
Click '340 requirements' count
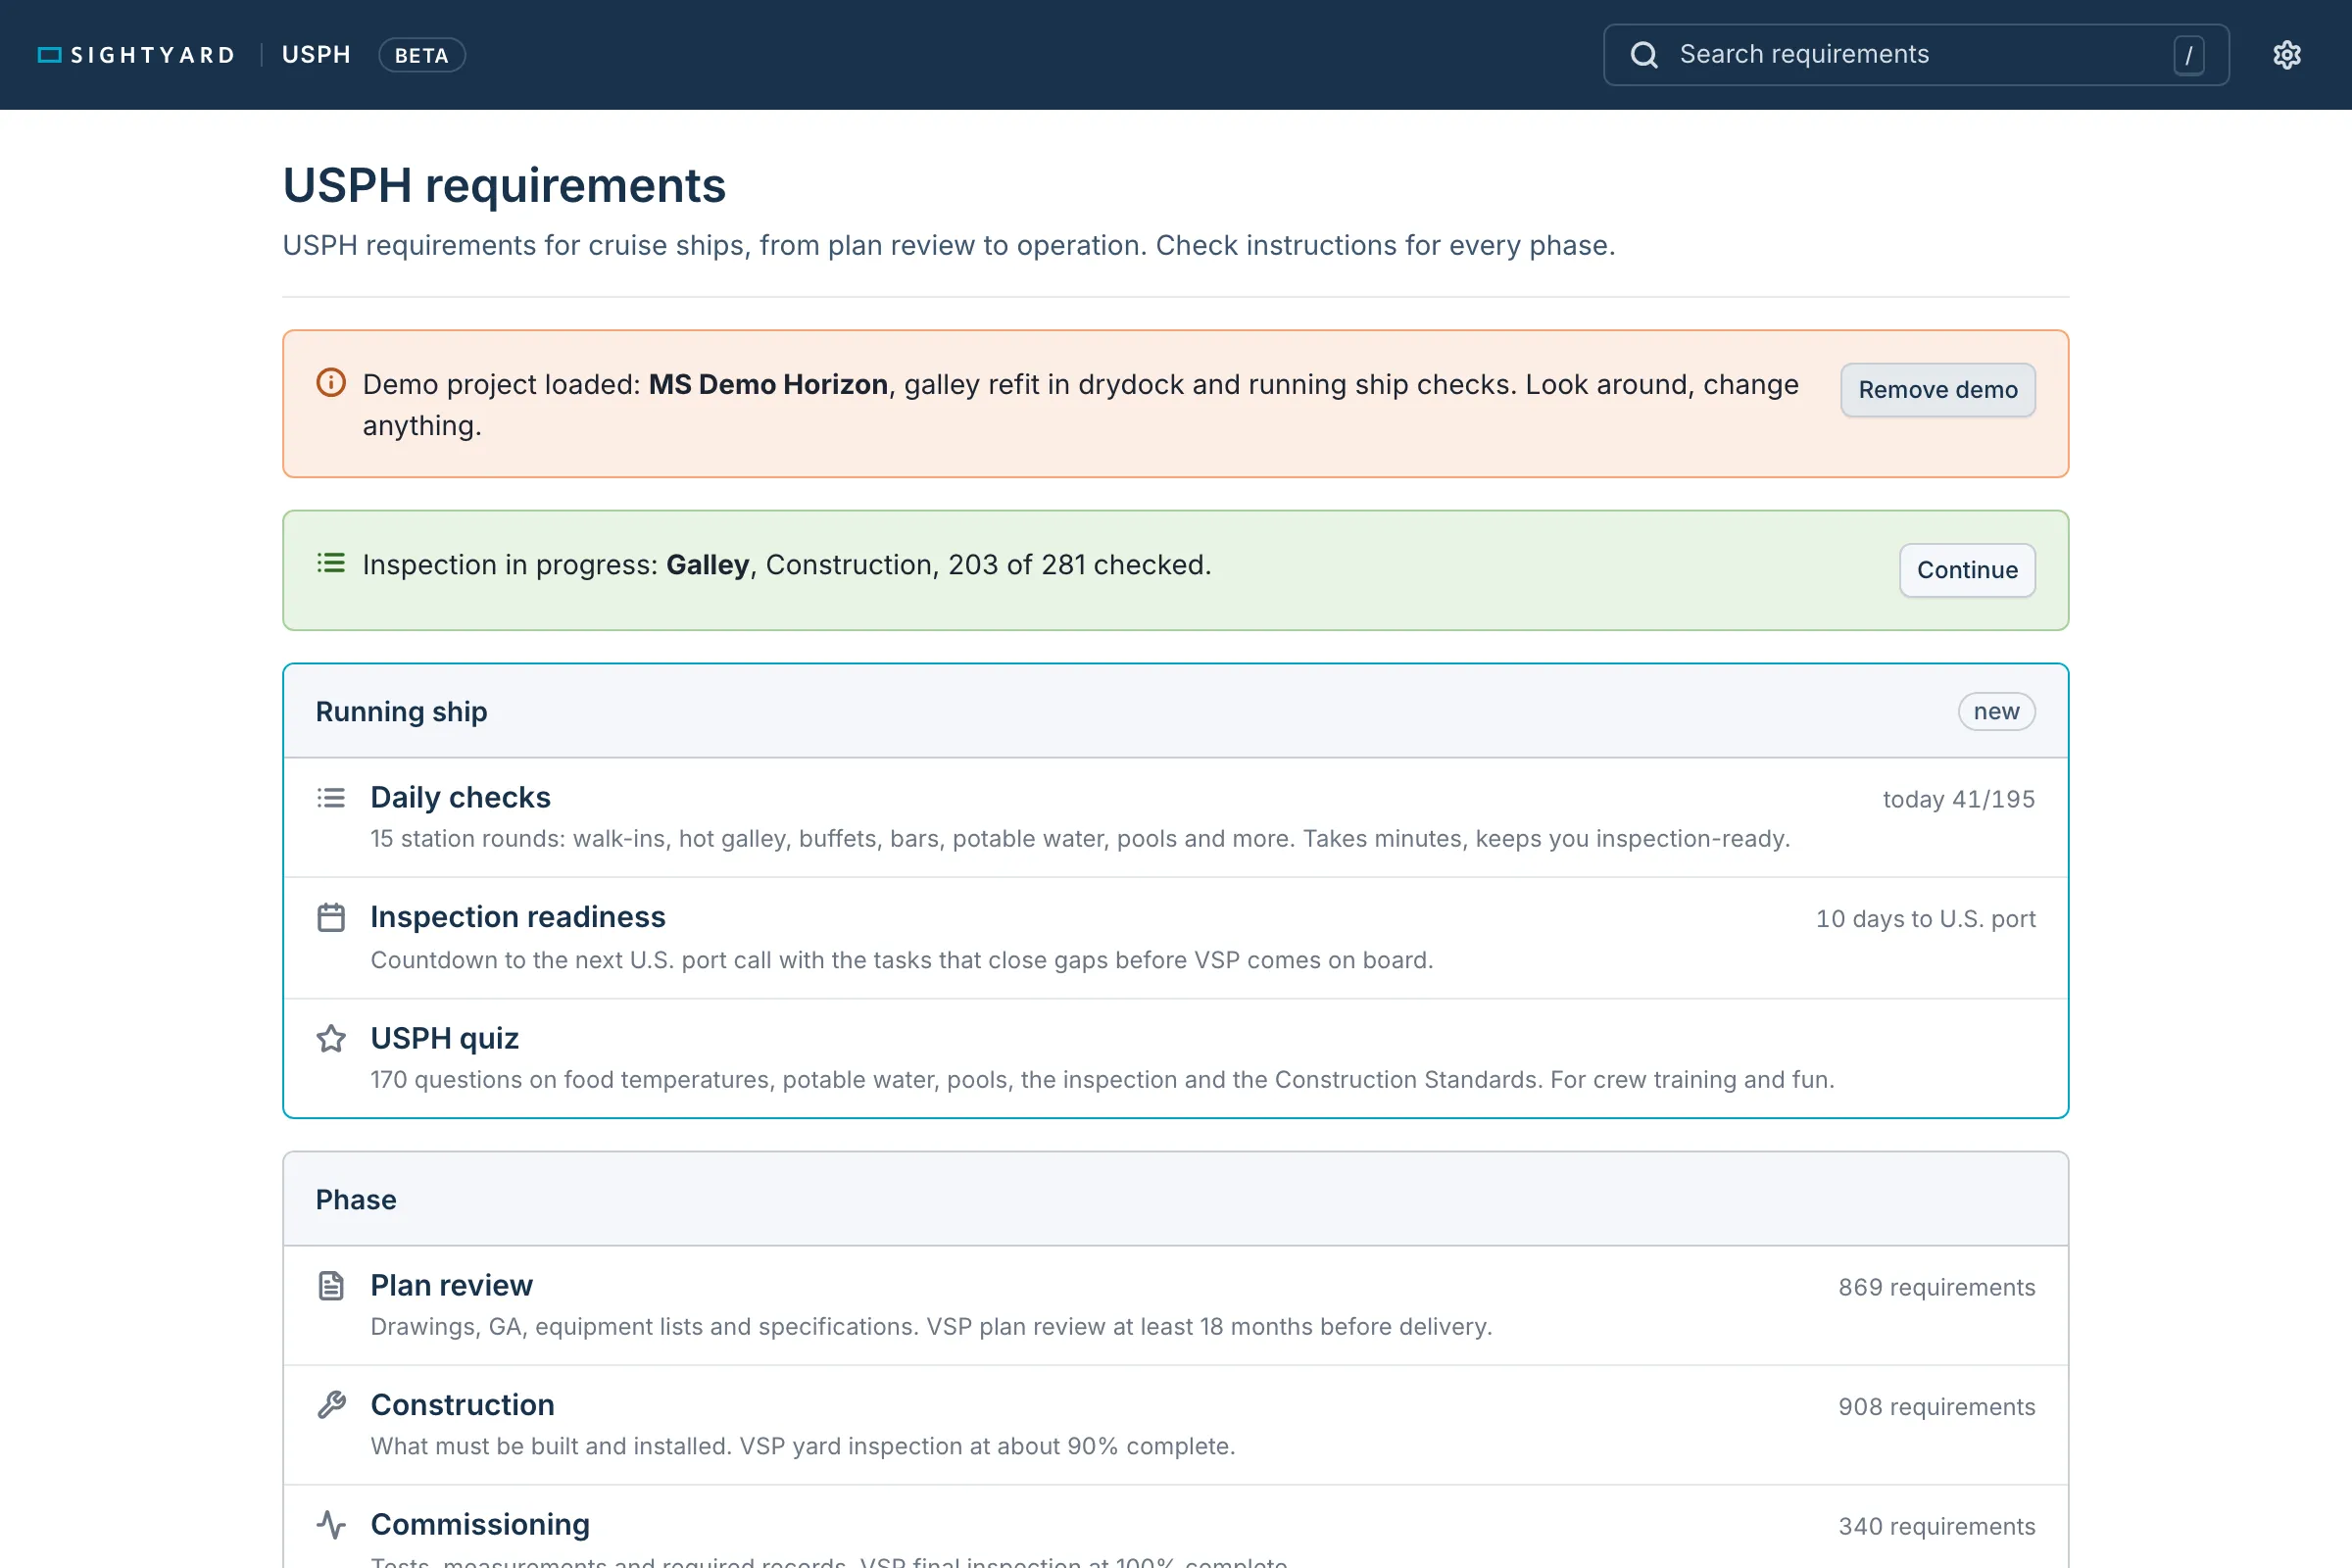tap(1936, 1527)
